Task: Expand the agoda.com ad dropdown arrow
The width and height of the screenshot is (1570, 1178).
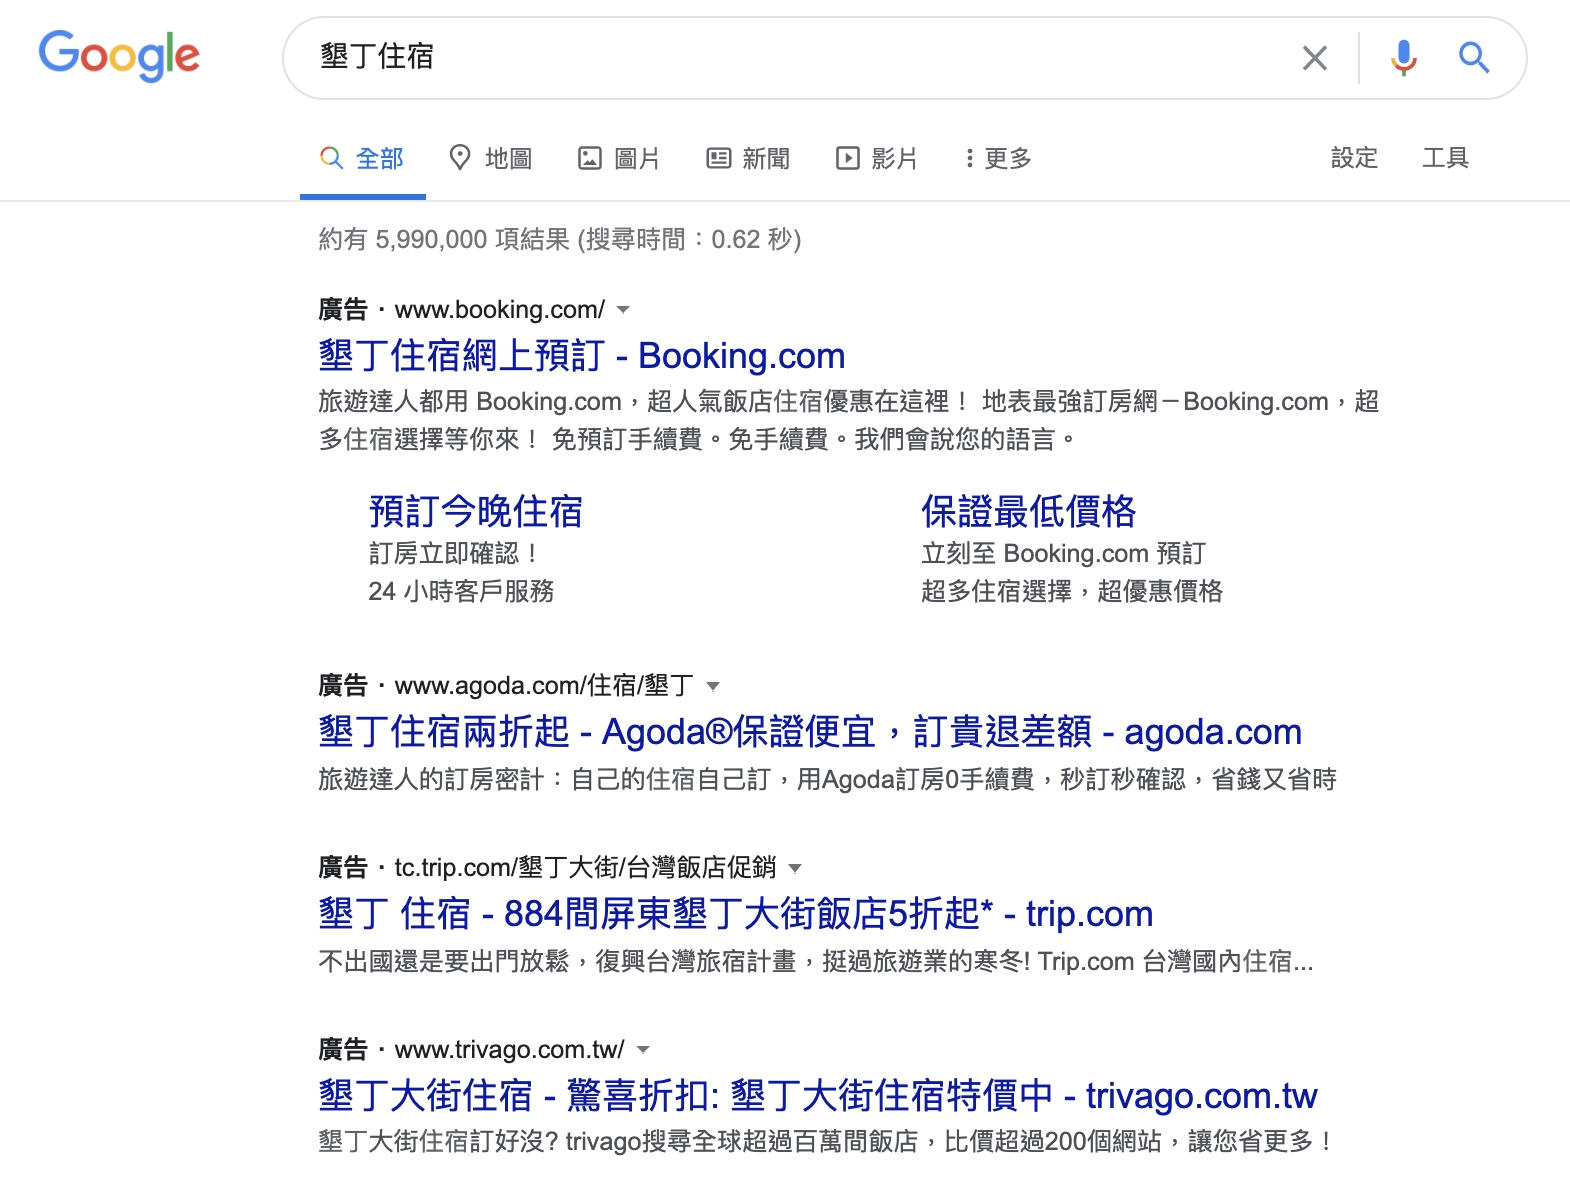Action: 713,686
